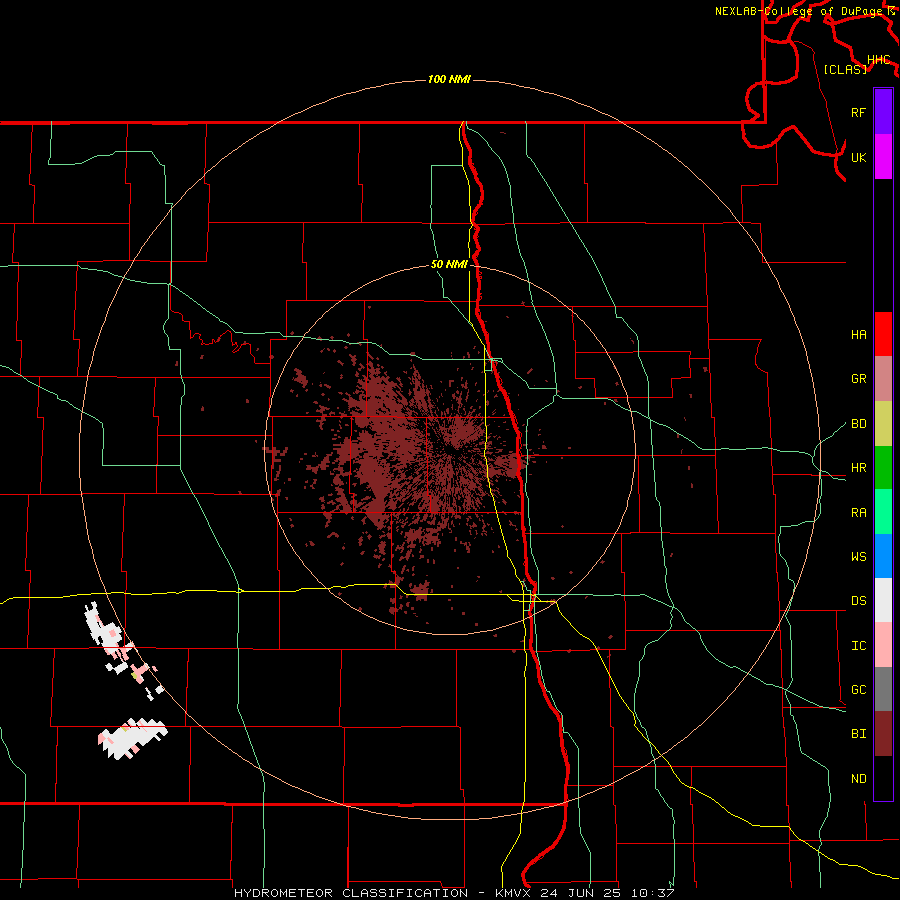Click the purple RF legend swatch
This screenshot has height=900, width=900.
[x=883, y=112]
